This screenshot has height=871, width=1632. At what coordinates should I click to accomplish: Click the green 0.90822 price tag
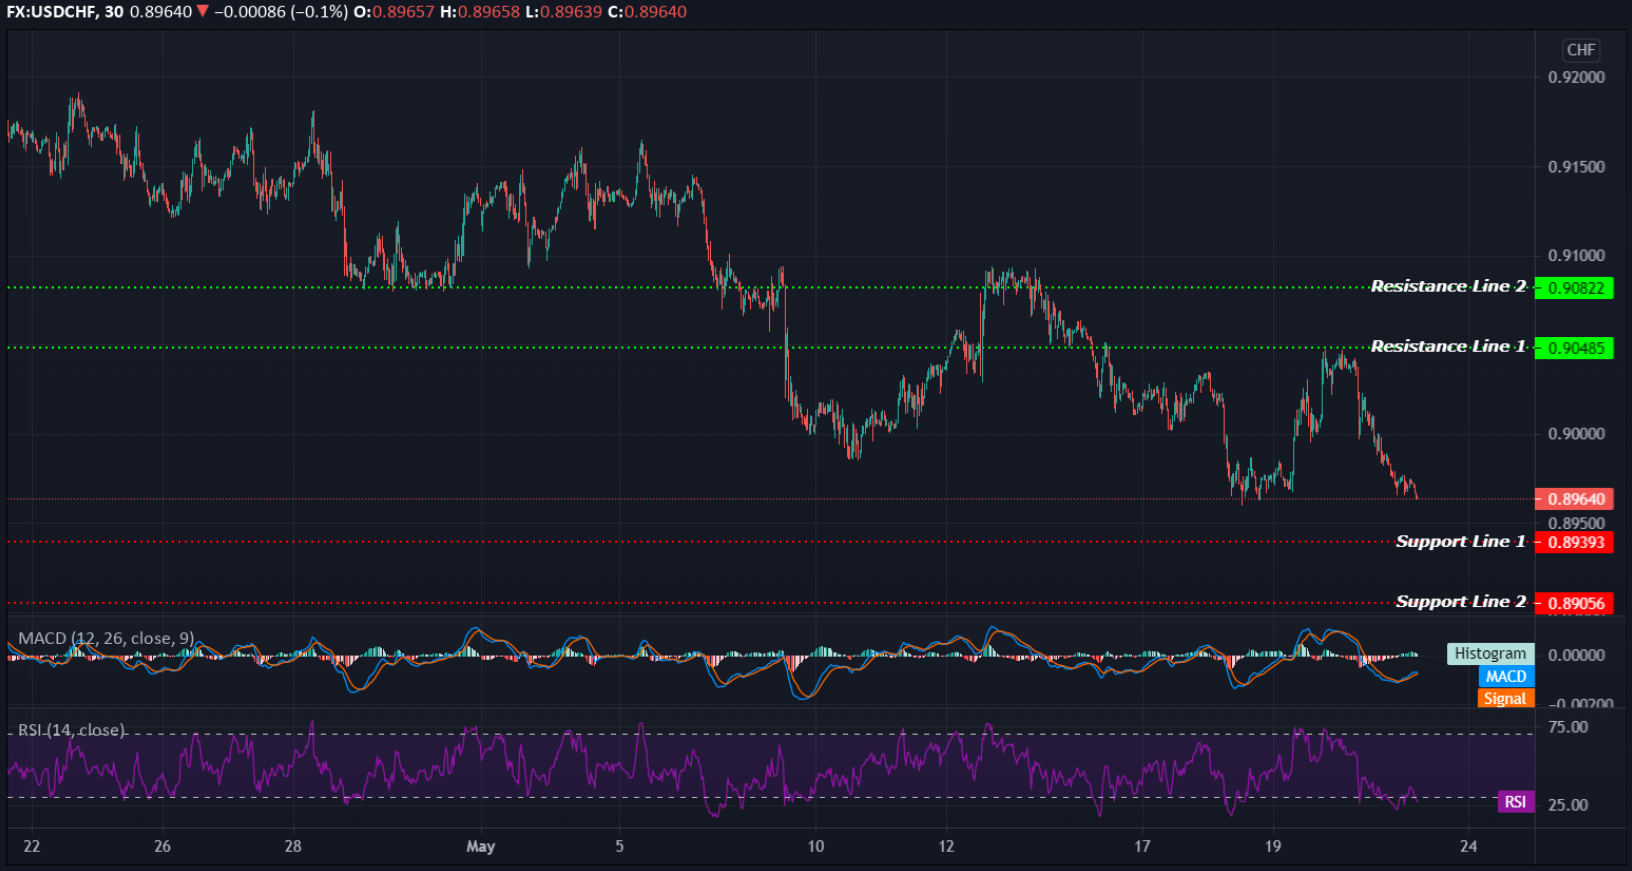point(1574,288)
